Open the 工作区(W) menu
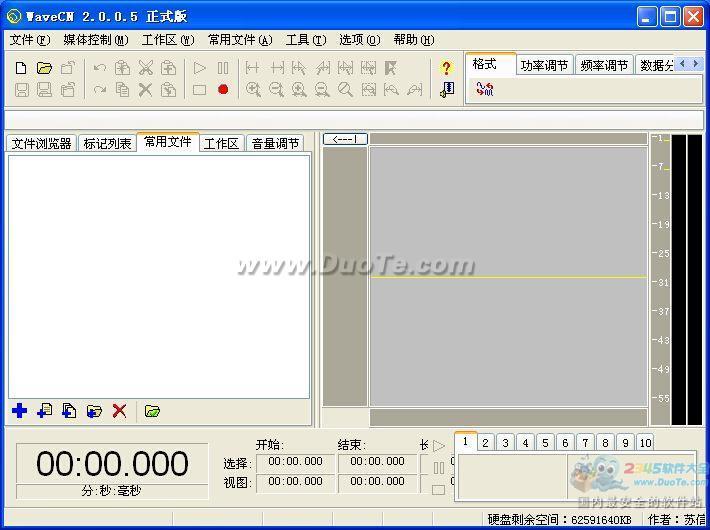The height and width of the screenshot is (530, 710). (168, 40)
